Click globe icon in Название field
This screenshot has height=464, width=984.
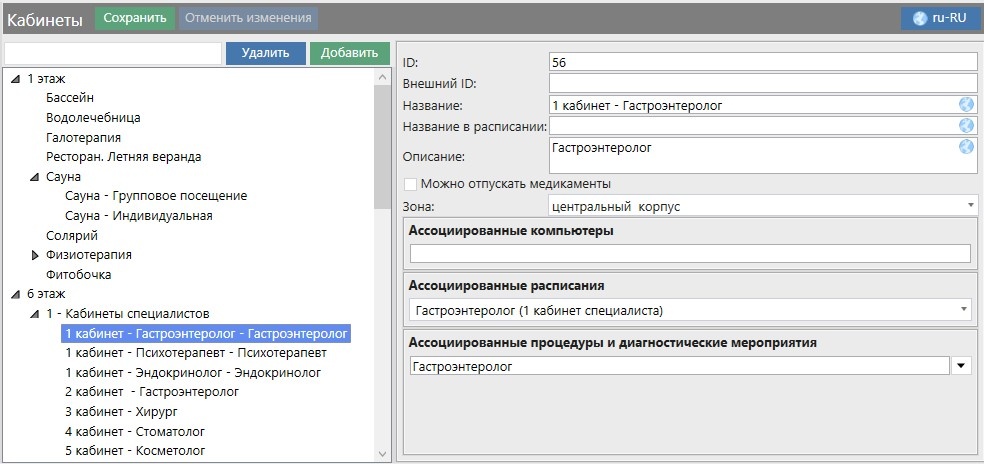(966, 105)
